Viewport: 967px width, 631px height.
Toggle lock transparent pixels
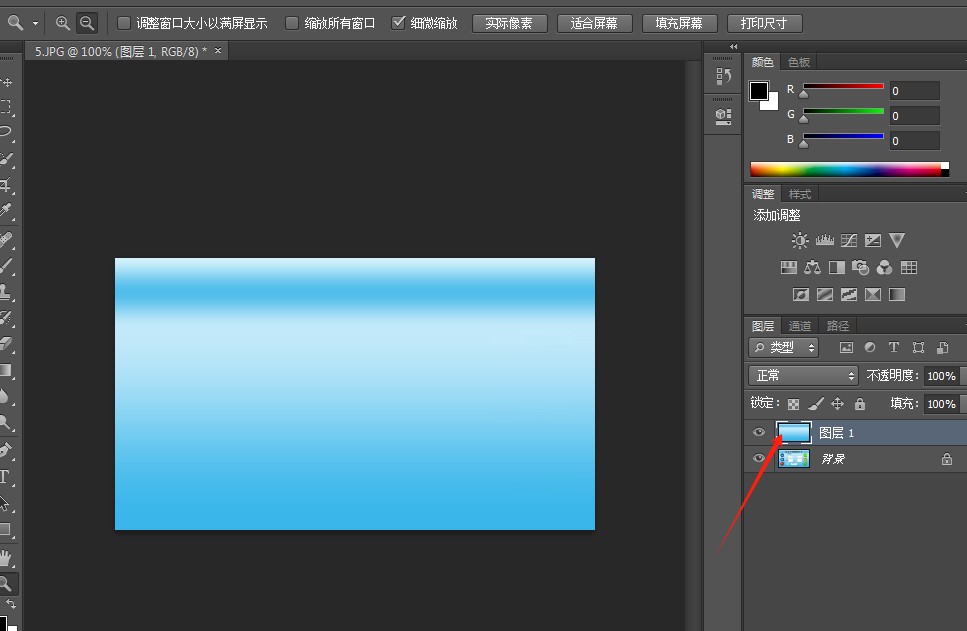pyautogui.click(x=794, y=404)
